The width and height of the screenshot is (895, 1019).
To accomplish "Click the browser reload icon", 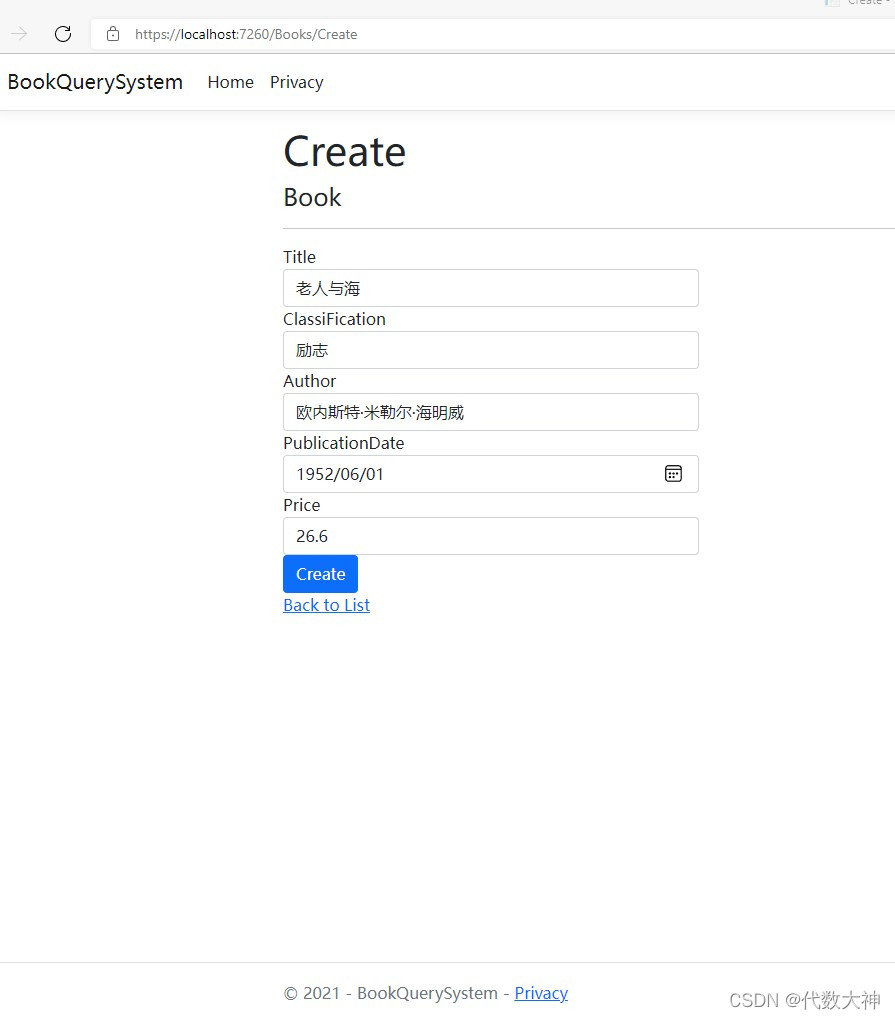I will pos(63,34).
